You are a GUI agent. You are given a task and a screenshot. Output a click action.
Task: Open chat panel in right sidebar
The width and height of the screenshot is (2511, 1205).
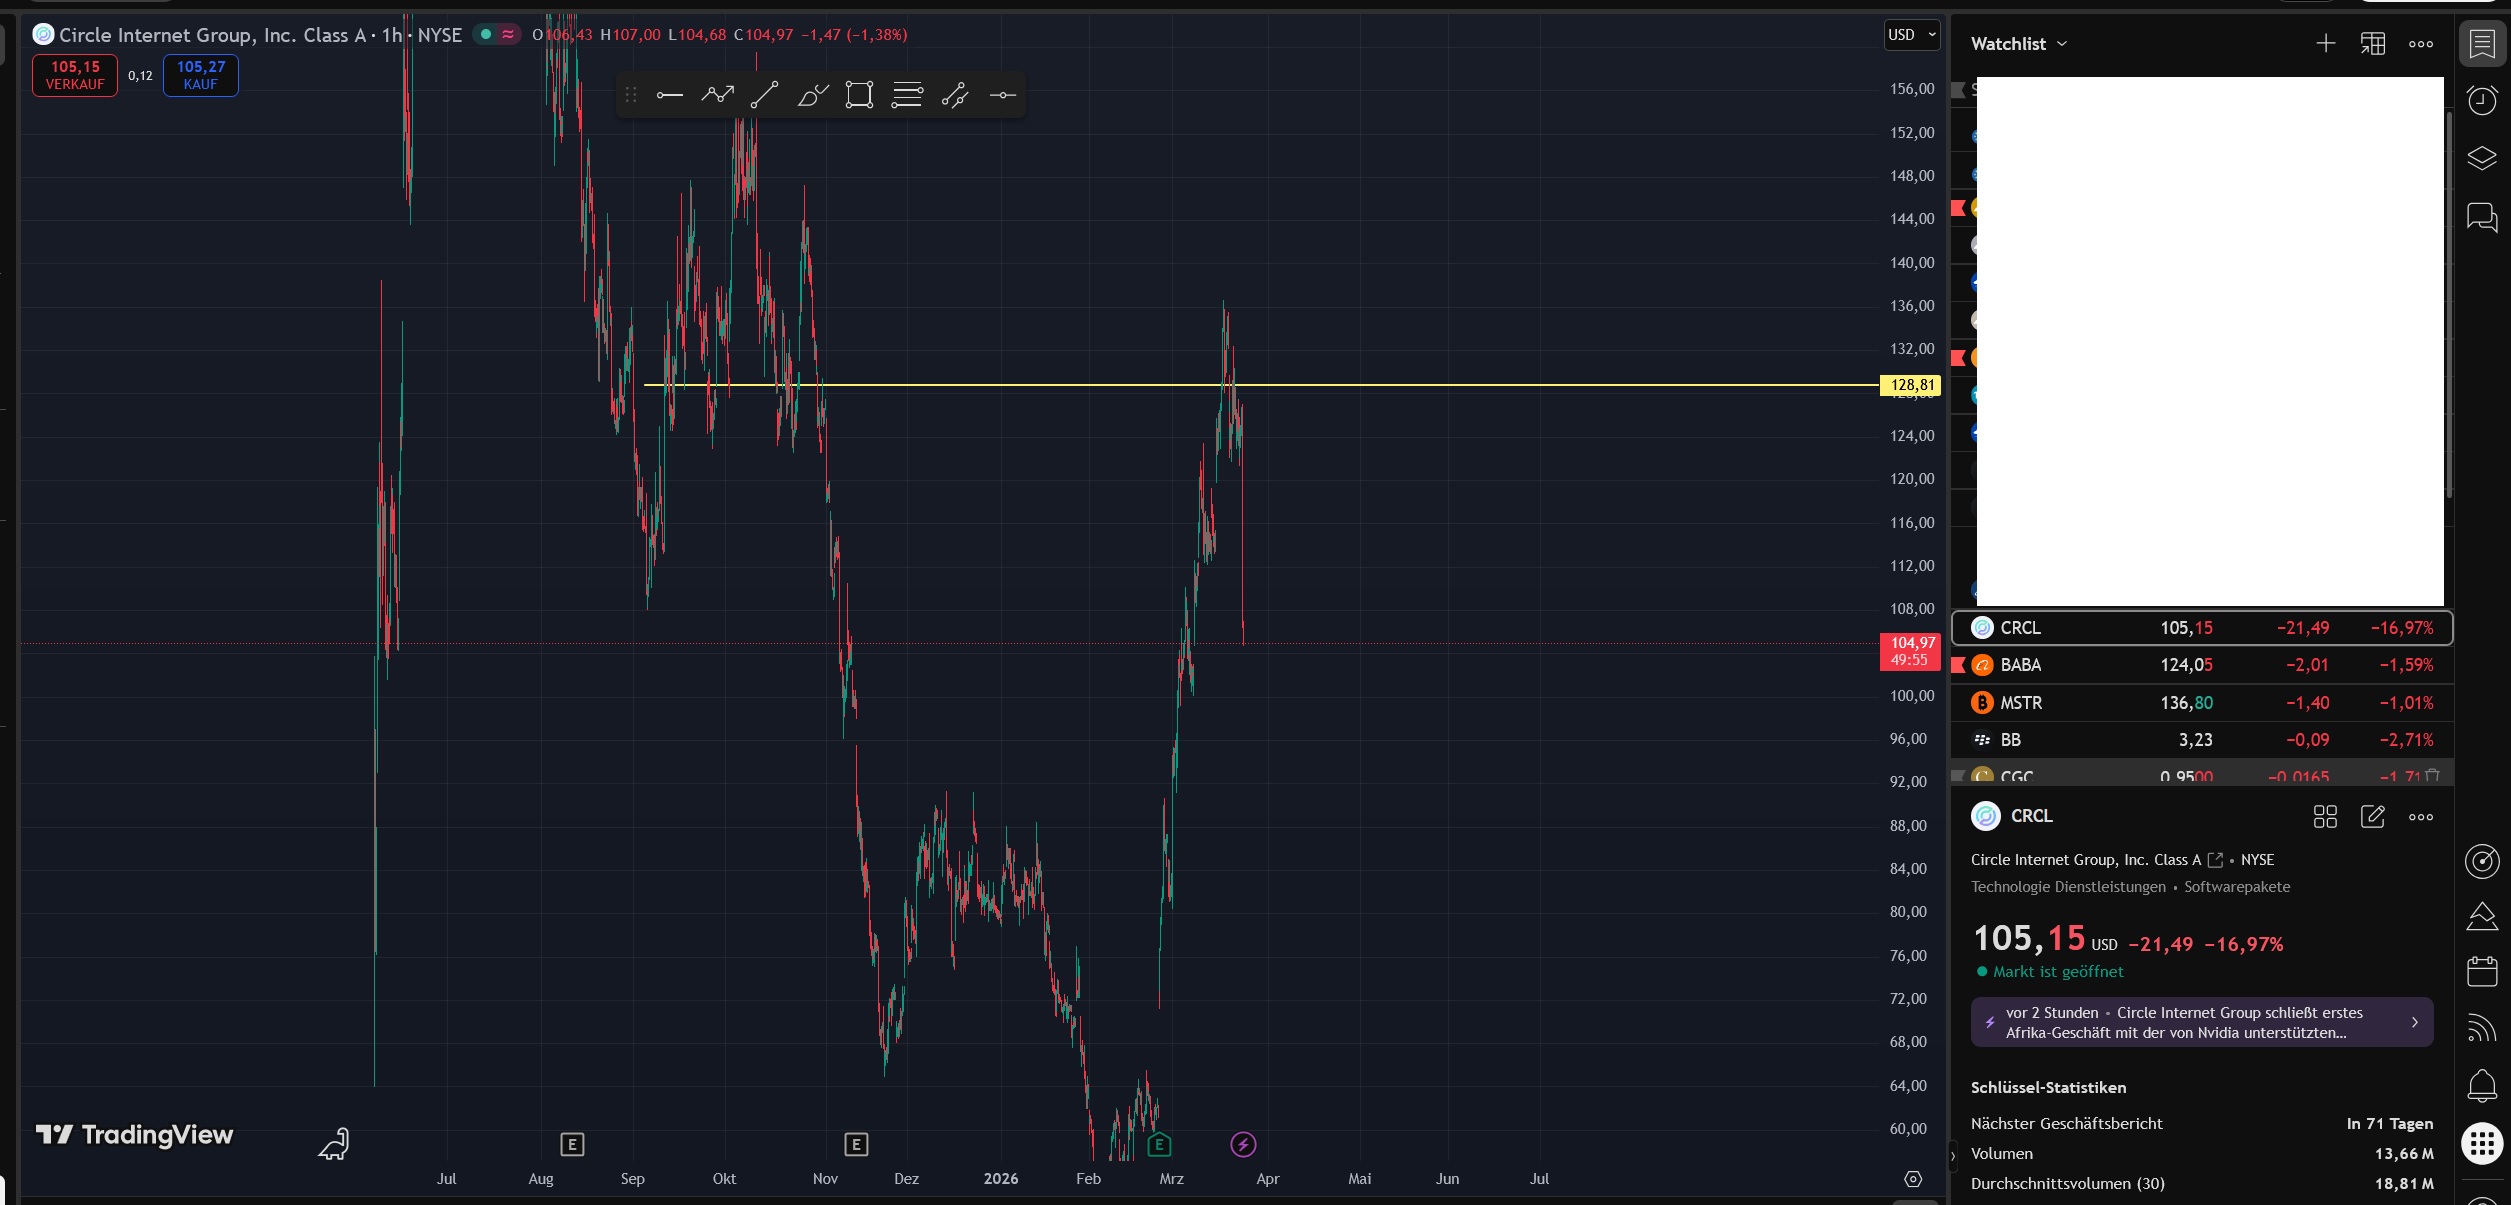[2481, 217]
